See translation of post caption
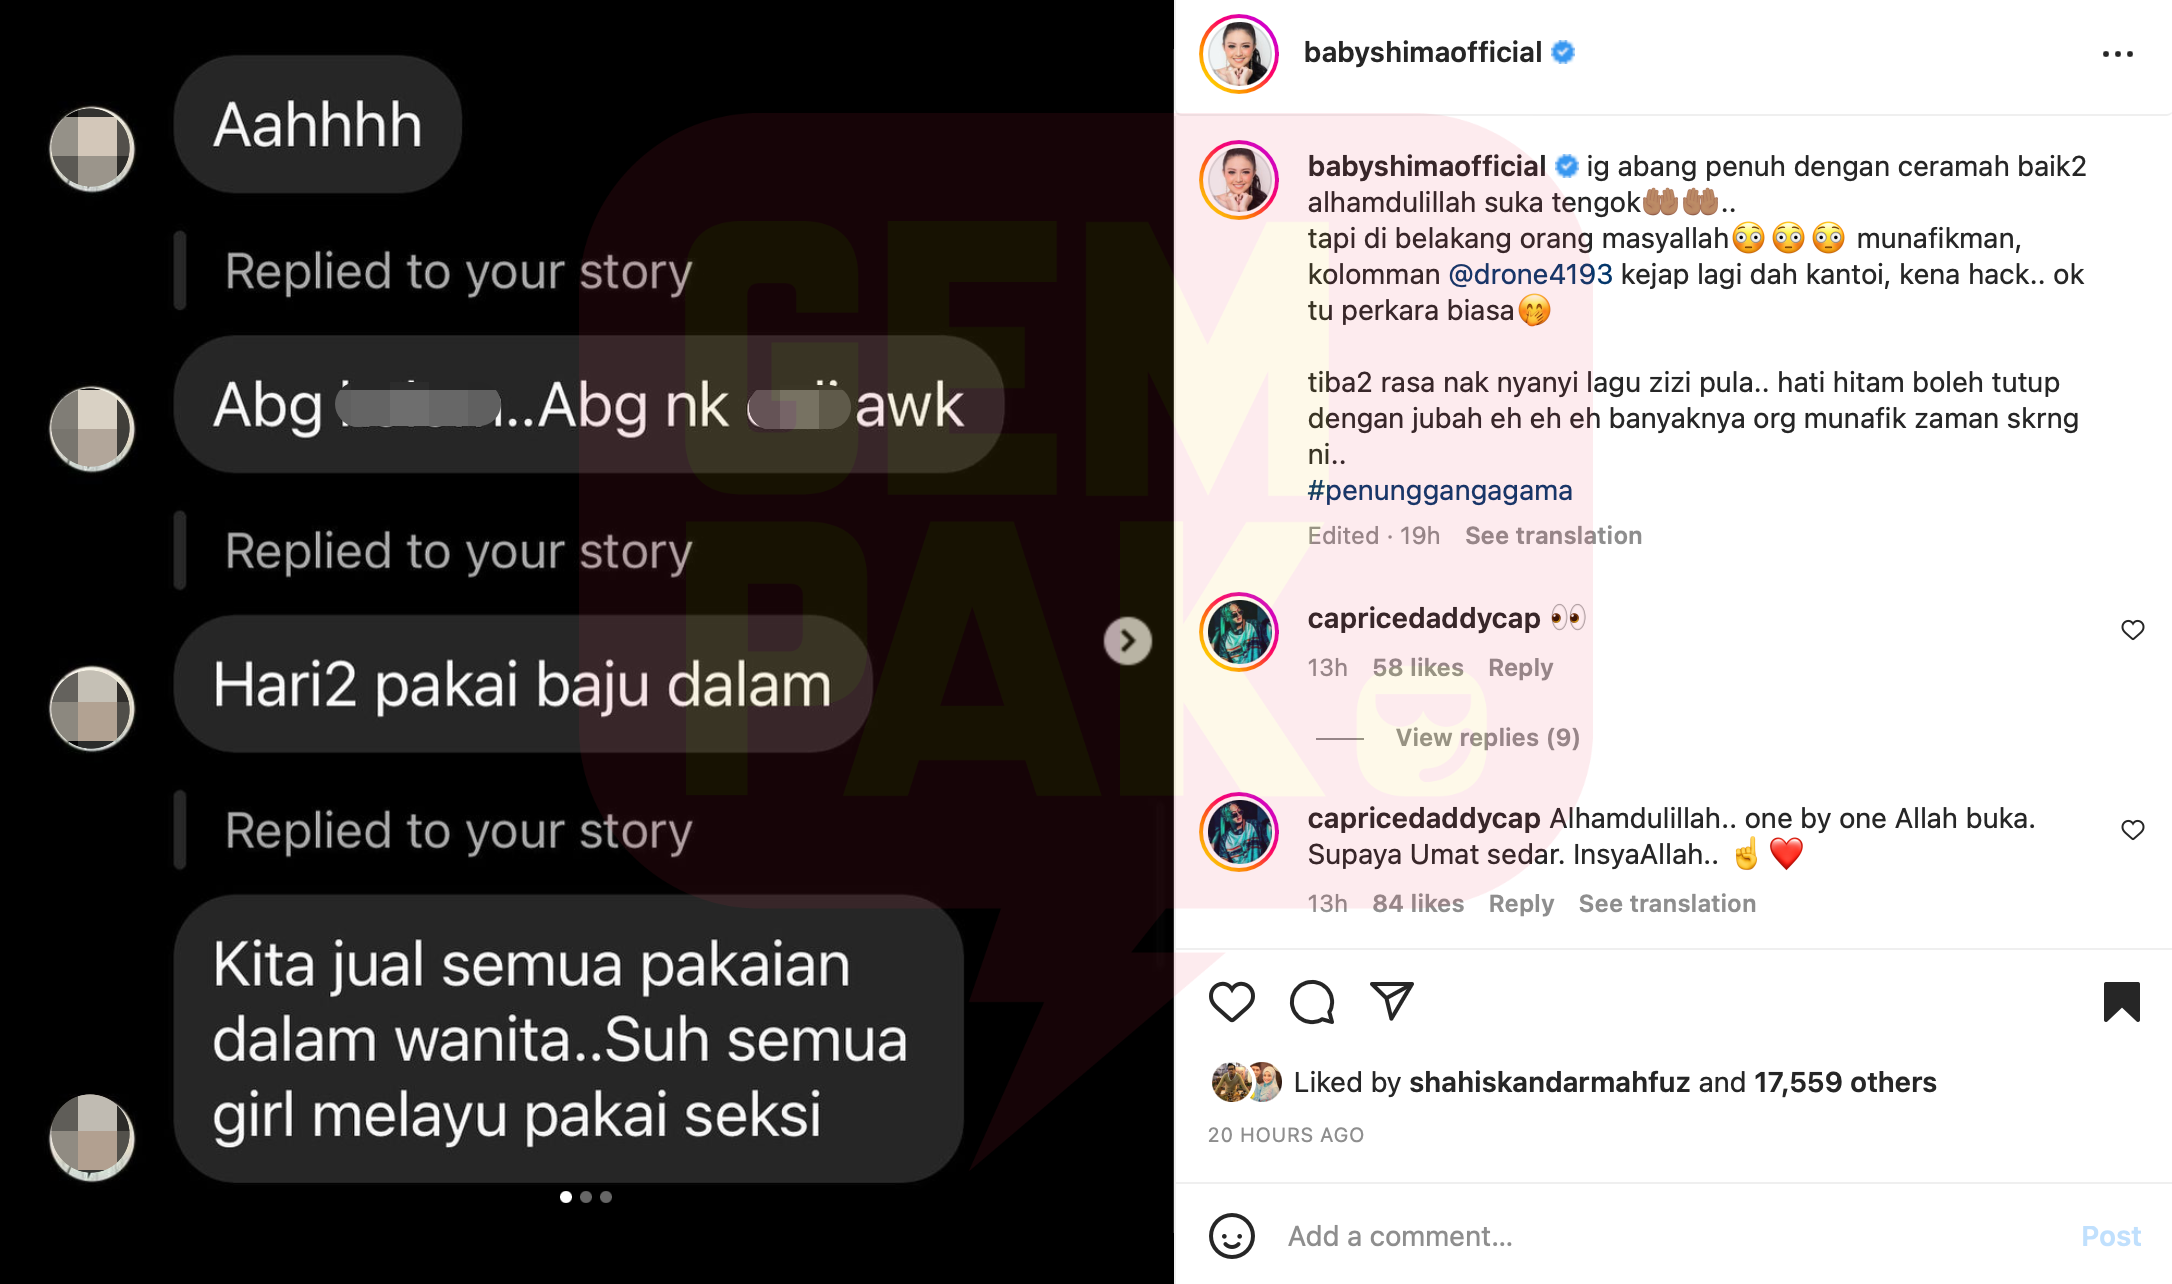Viewport: 2172px width, 1284px height. click(x=1553, y=535)
